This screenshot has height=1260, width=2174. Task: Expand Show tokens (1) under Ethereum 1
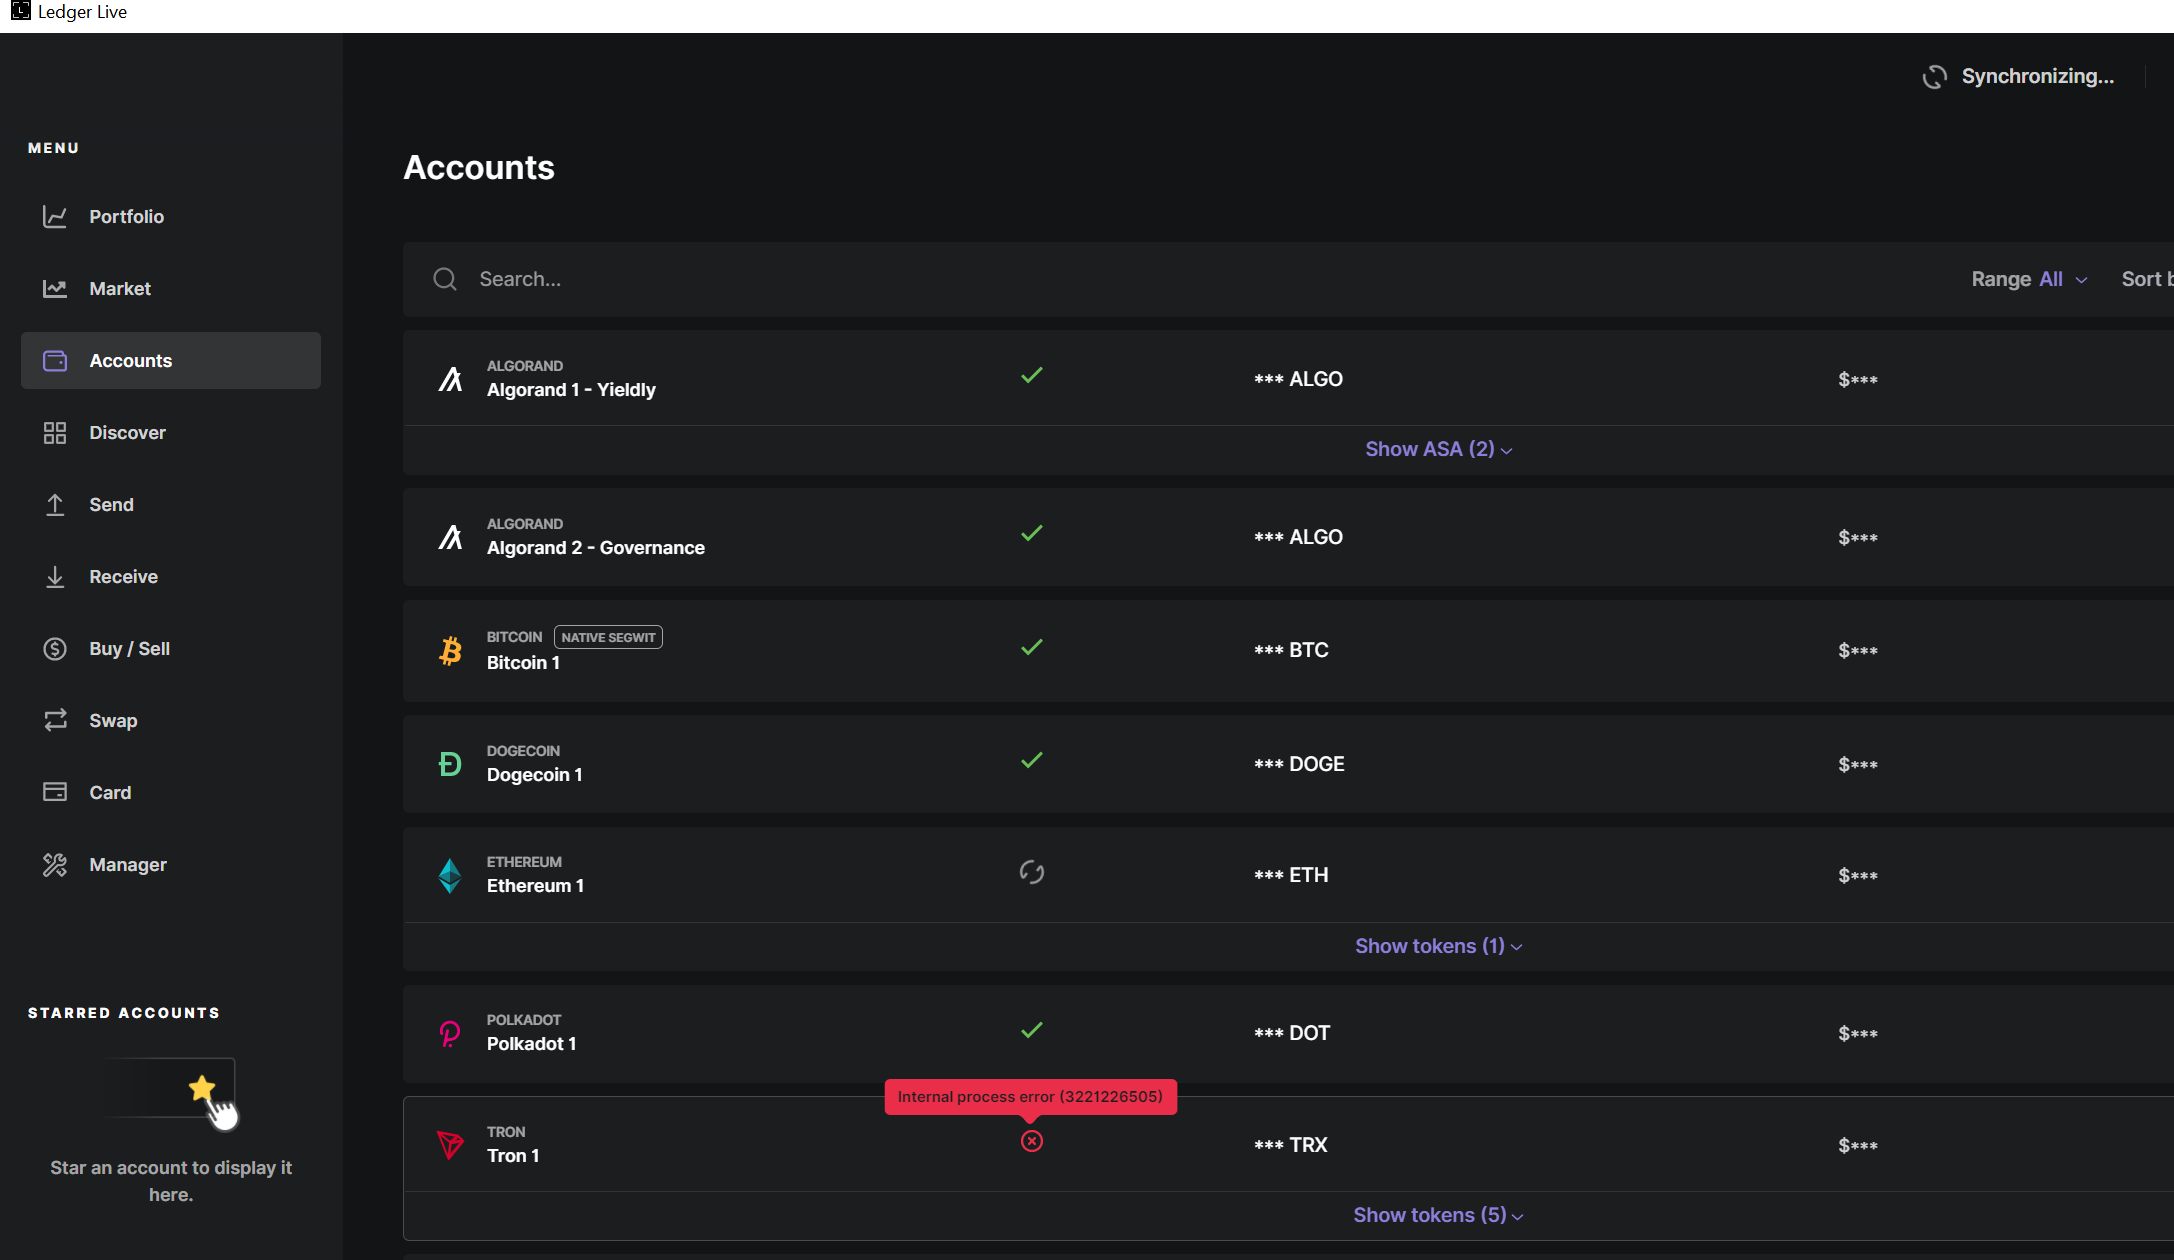(1435, 945)
